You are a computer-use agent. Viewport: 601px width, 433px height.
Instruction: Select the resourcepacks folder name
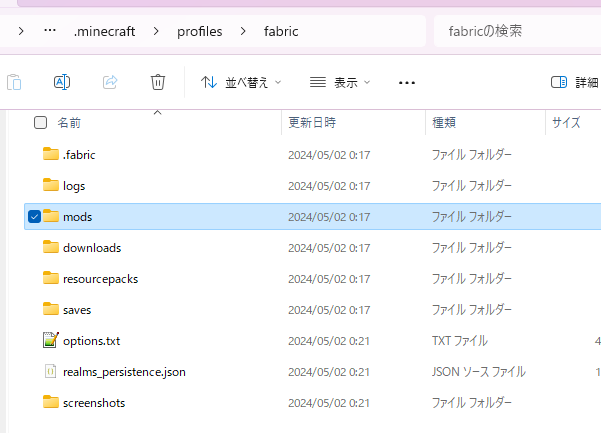pos(100,279)
